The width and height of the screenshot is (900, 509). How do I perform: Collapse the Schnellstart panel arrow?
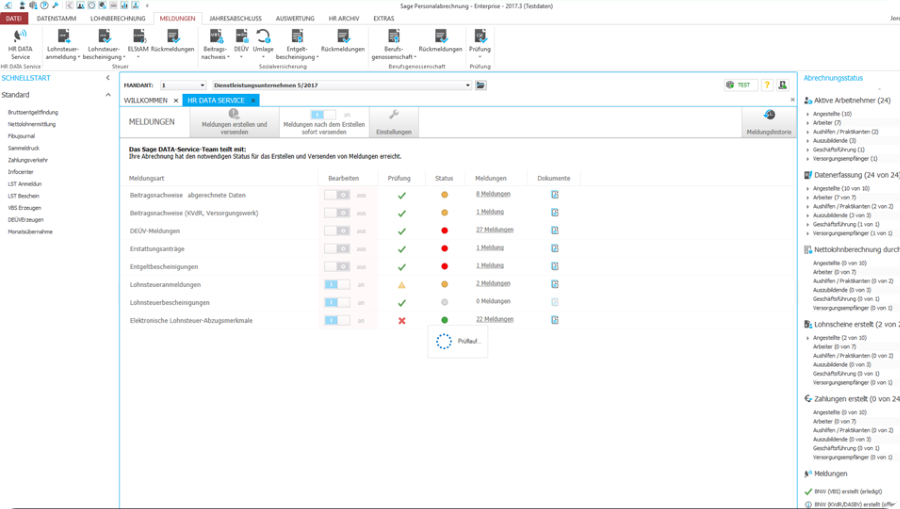[x=107, y=77]
